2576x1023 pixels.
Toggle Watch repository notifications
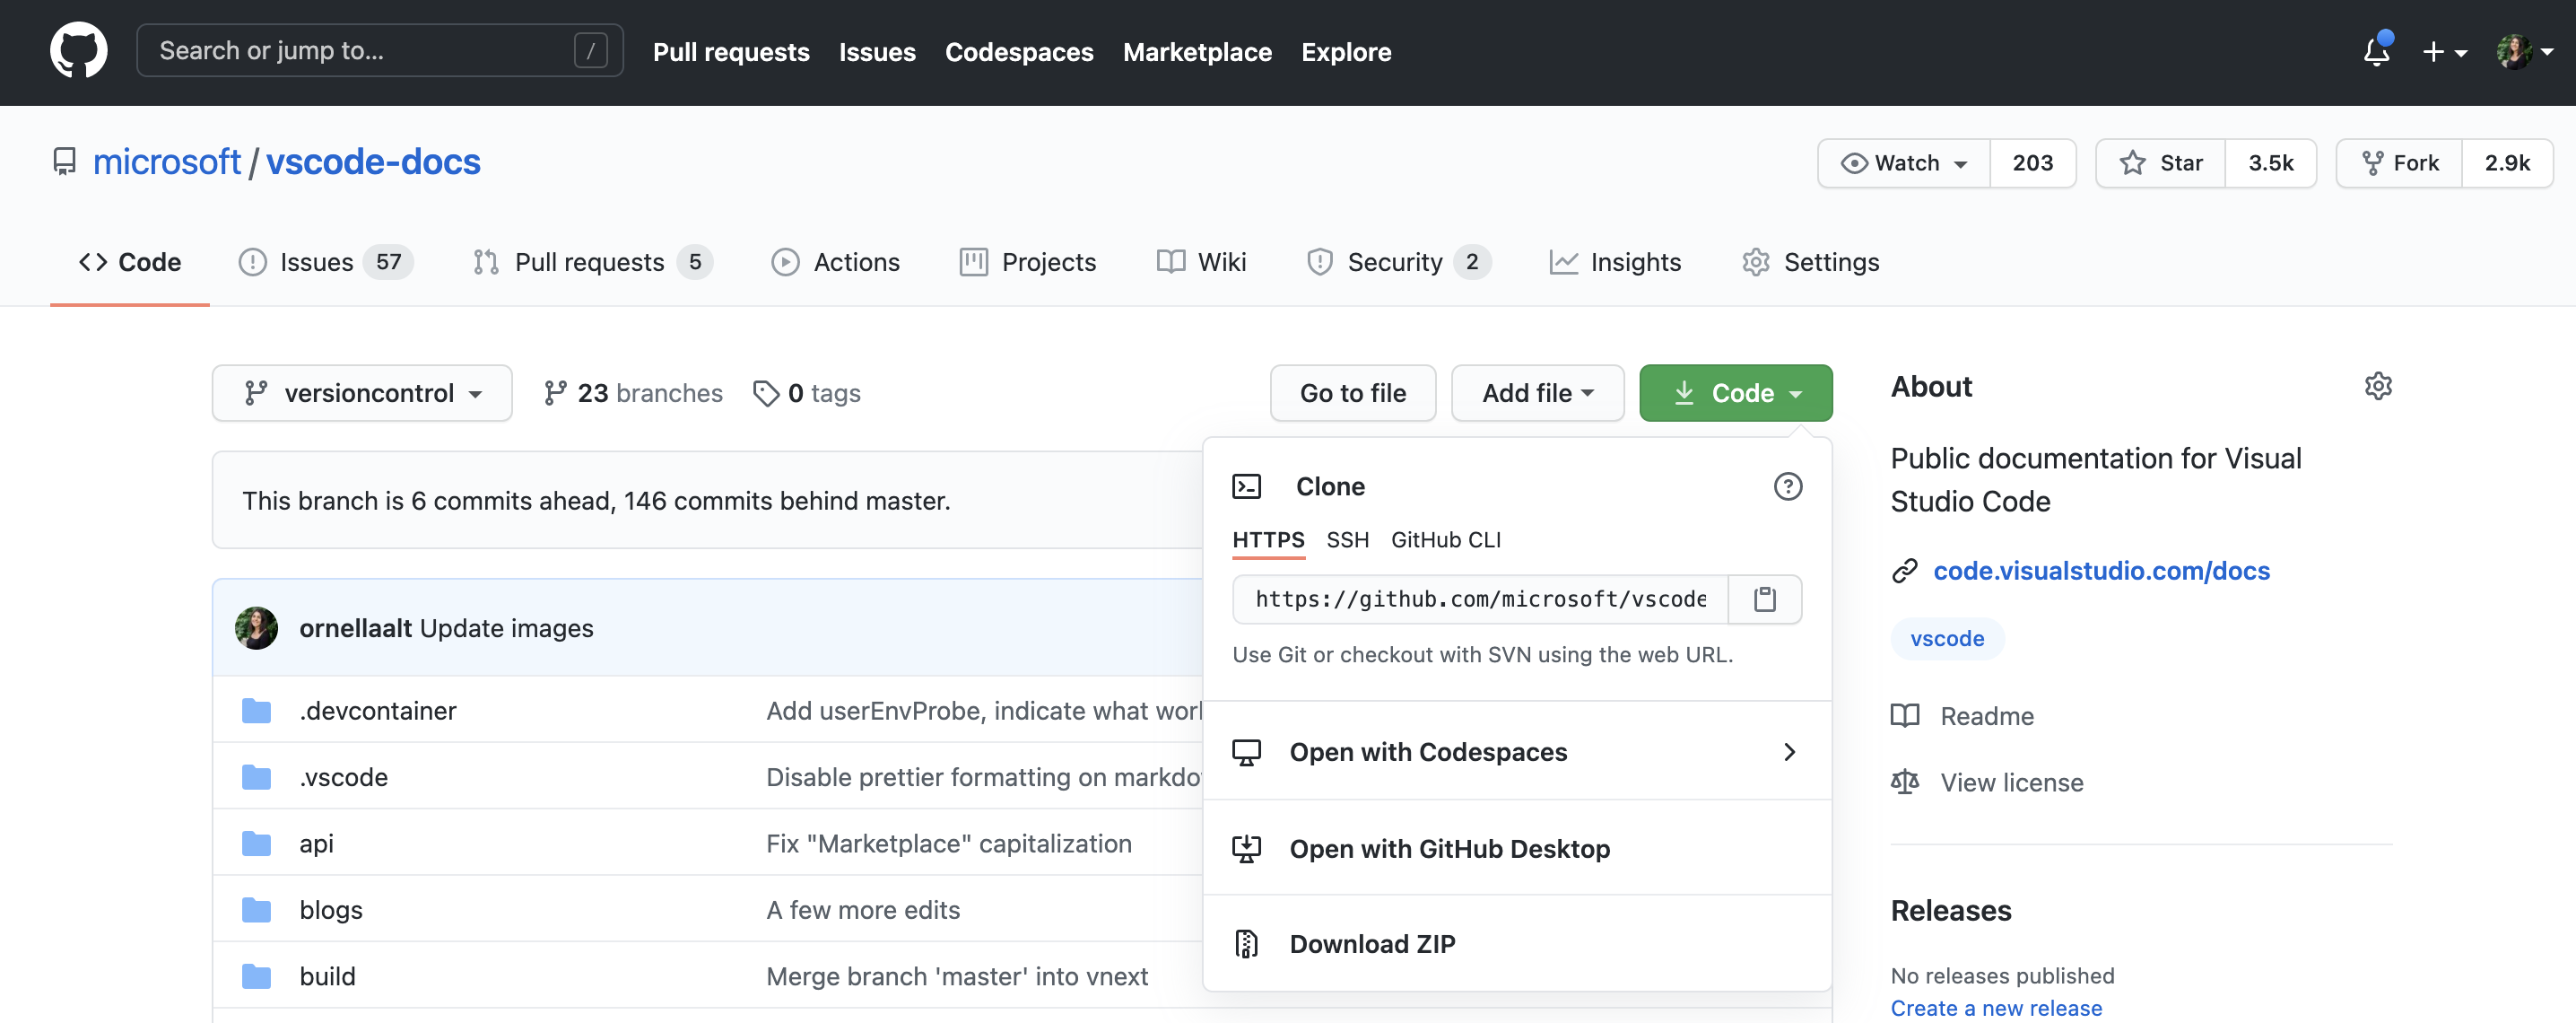pyautogui.click(x=1898, y=162)
